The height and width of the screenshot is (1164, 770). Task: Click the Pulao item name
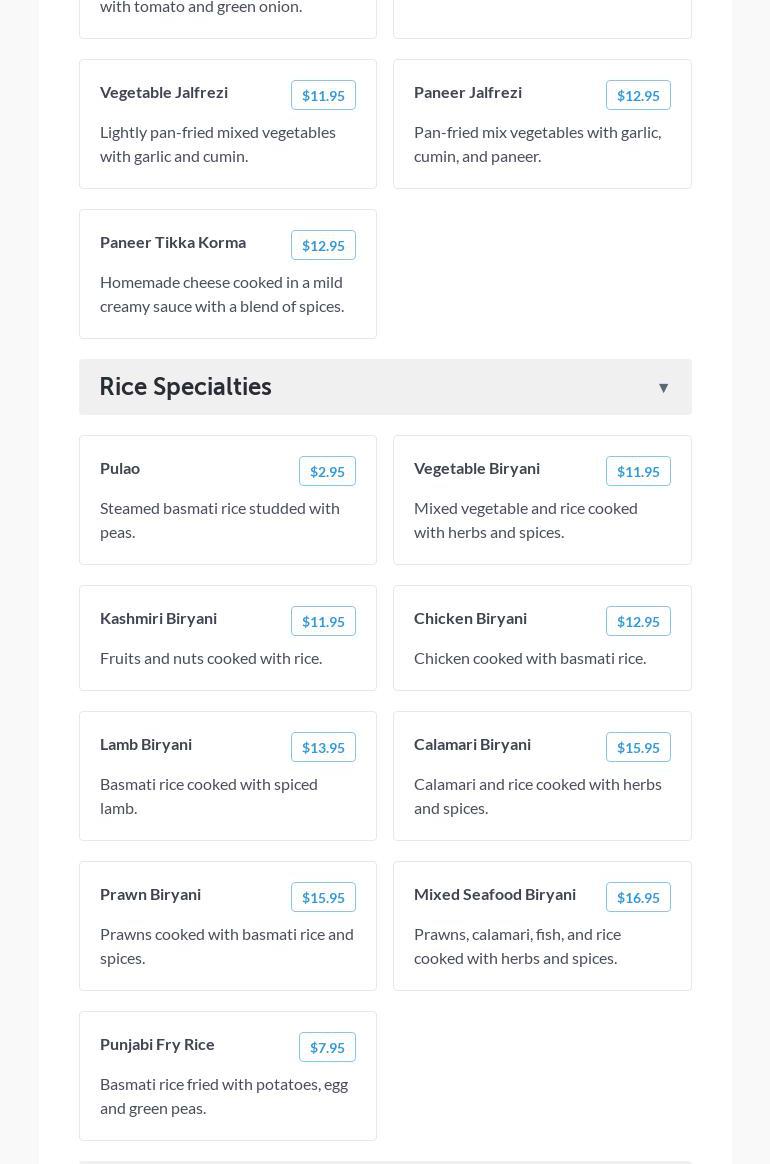(x=120, y=468)
